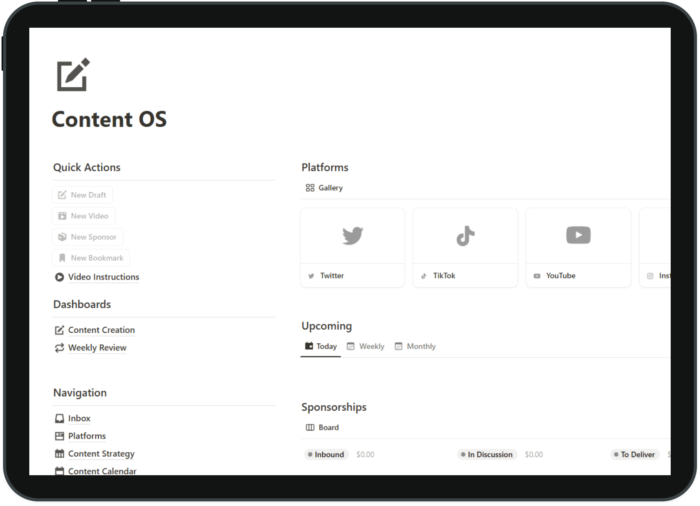Open the Platforms navigation page
This screenshot has width=700, height=506.
(87, 436)
